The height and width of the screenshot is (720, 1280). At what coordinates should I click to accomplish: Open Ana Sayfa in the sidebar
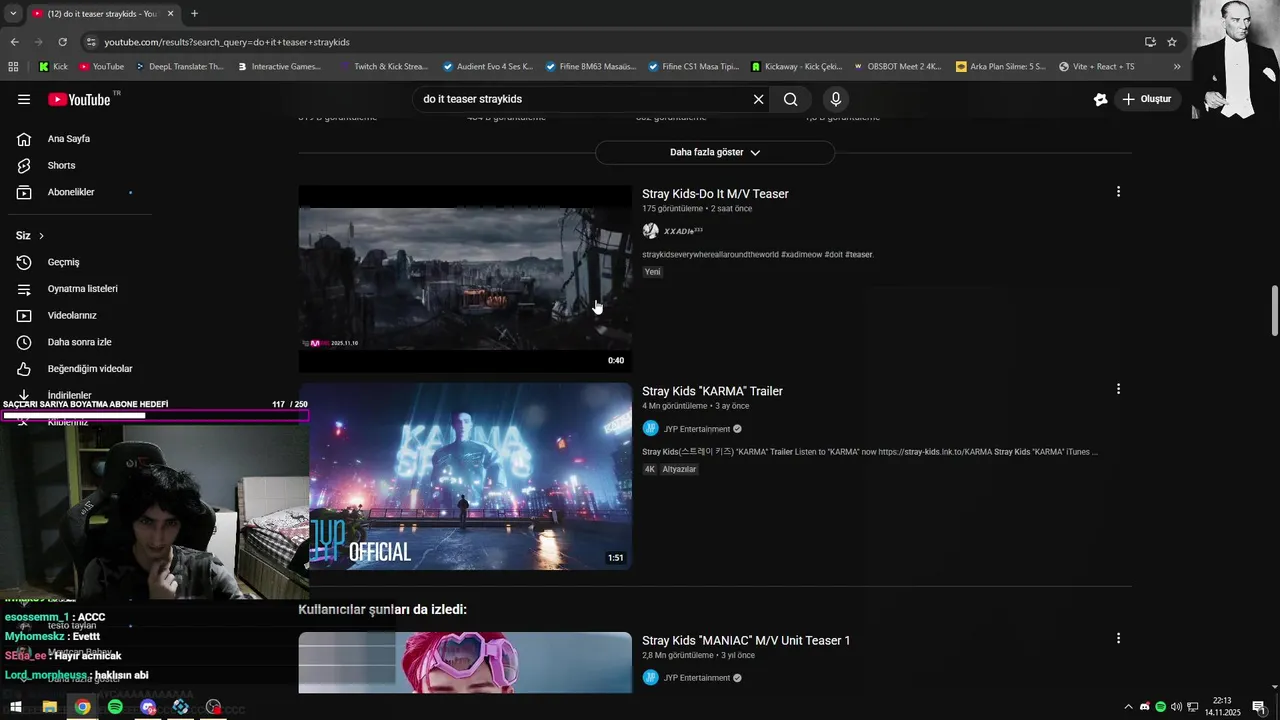68,139
